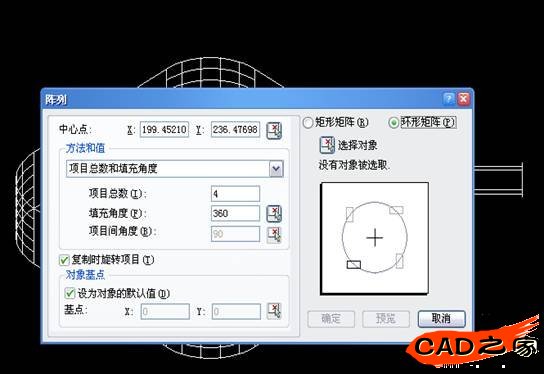Pick center point from drawing icon
The image size is (544, 374).
(x=274, y=130)
